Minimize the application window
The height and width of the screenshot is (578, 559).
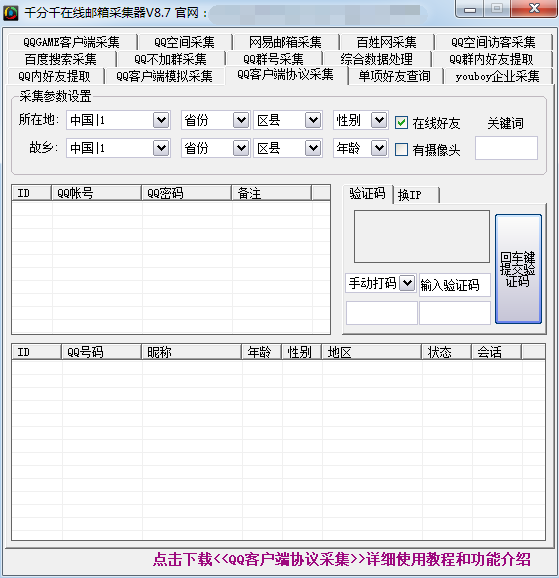[x=469, y=9]
